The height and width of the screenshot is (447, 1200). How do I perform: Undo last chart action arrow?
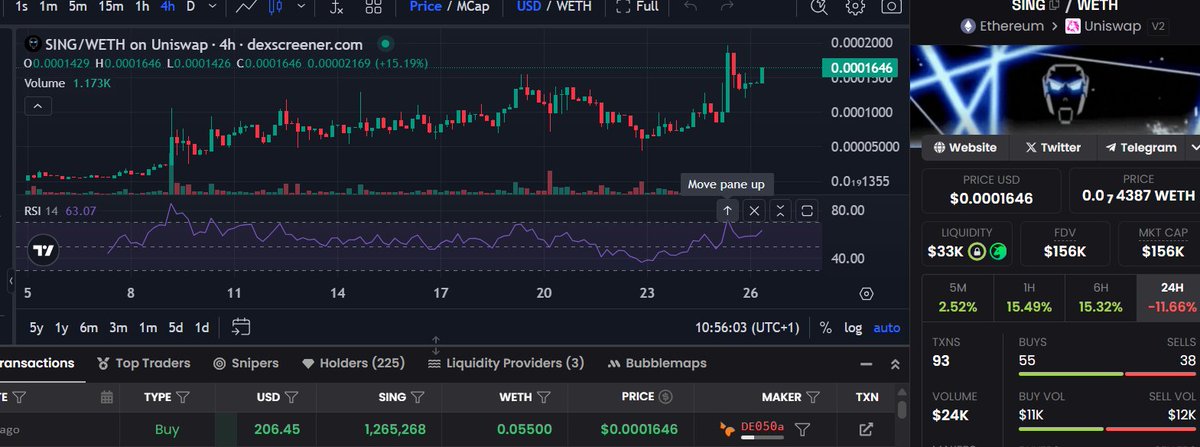[689, 6]
